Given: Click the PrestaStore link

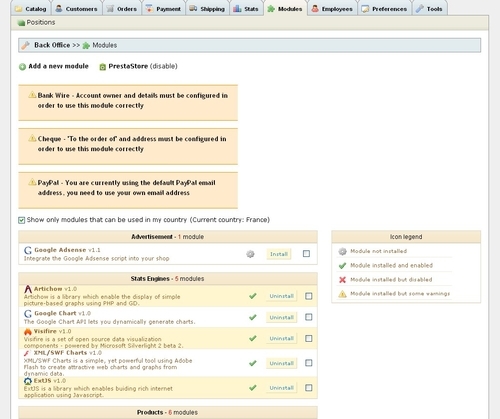Looking at the screenshot, I should [128, 66].
